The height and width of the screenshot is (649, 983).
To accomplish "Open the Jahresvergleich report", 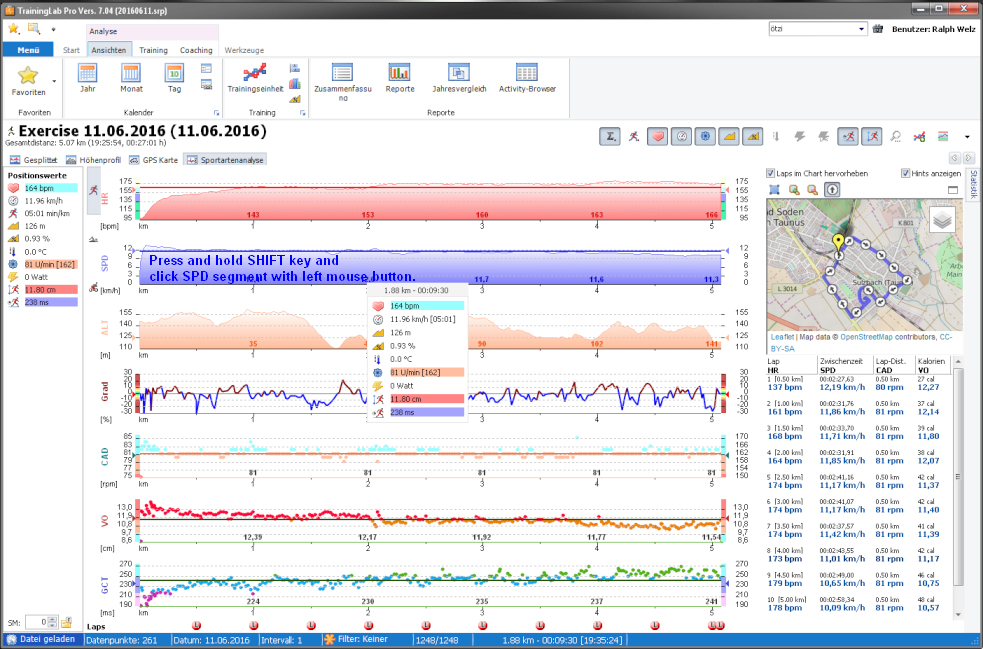I will click(x=459, y=78).
